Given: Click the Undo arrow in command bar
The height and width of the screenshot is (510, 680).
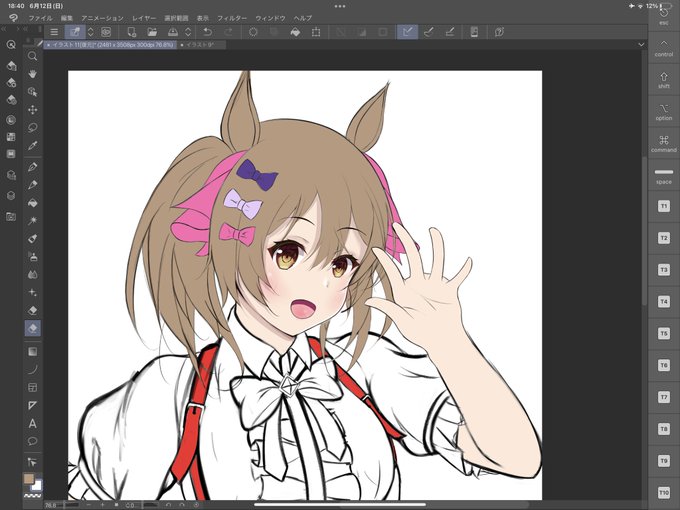Looking at the screenshot, I should [x=208, y=32].
